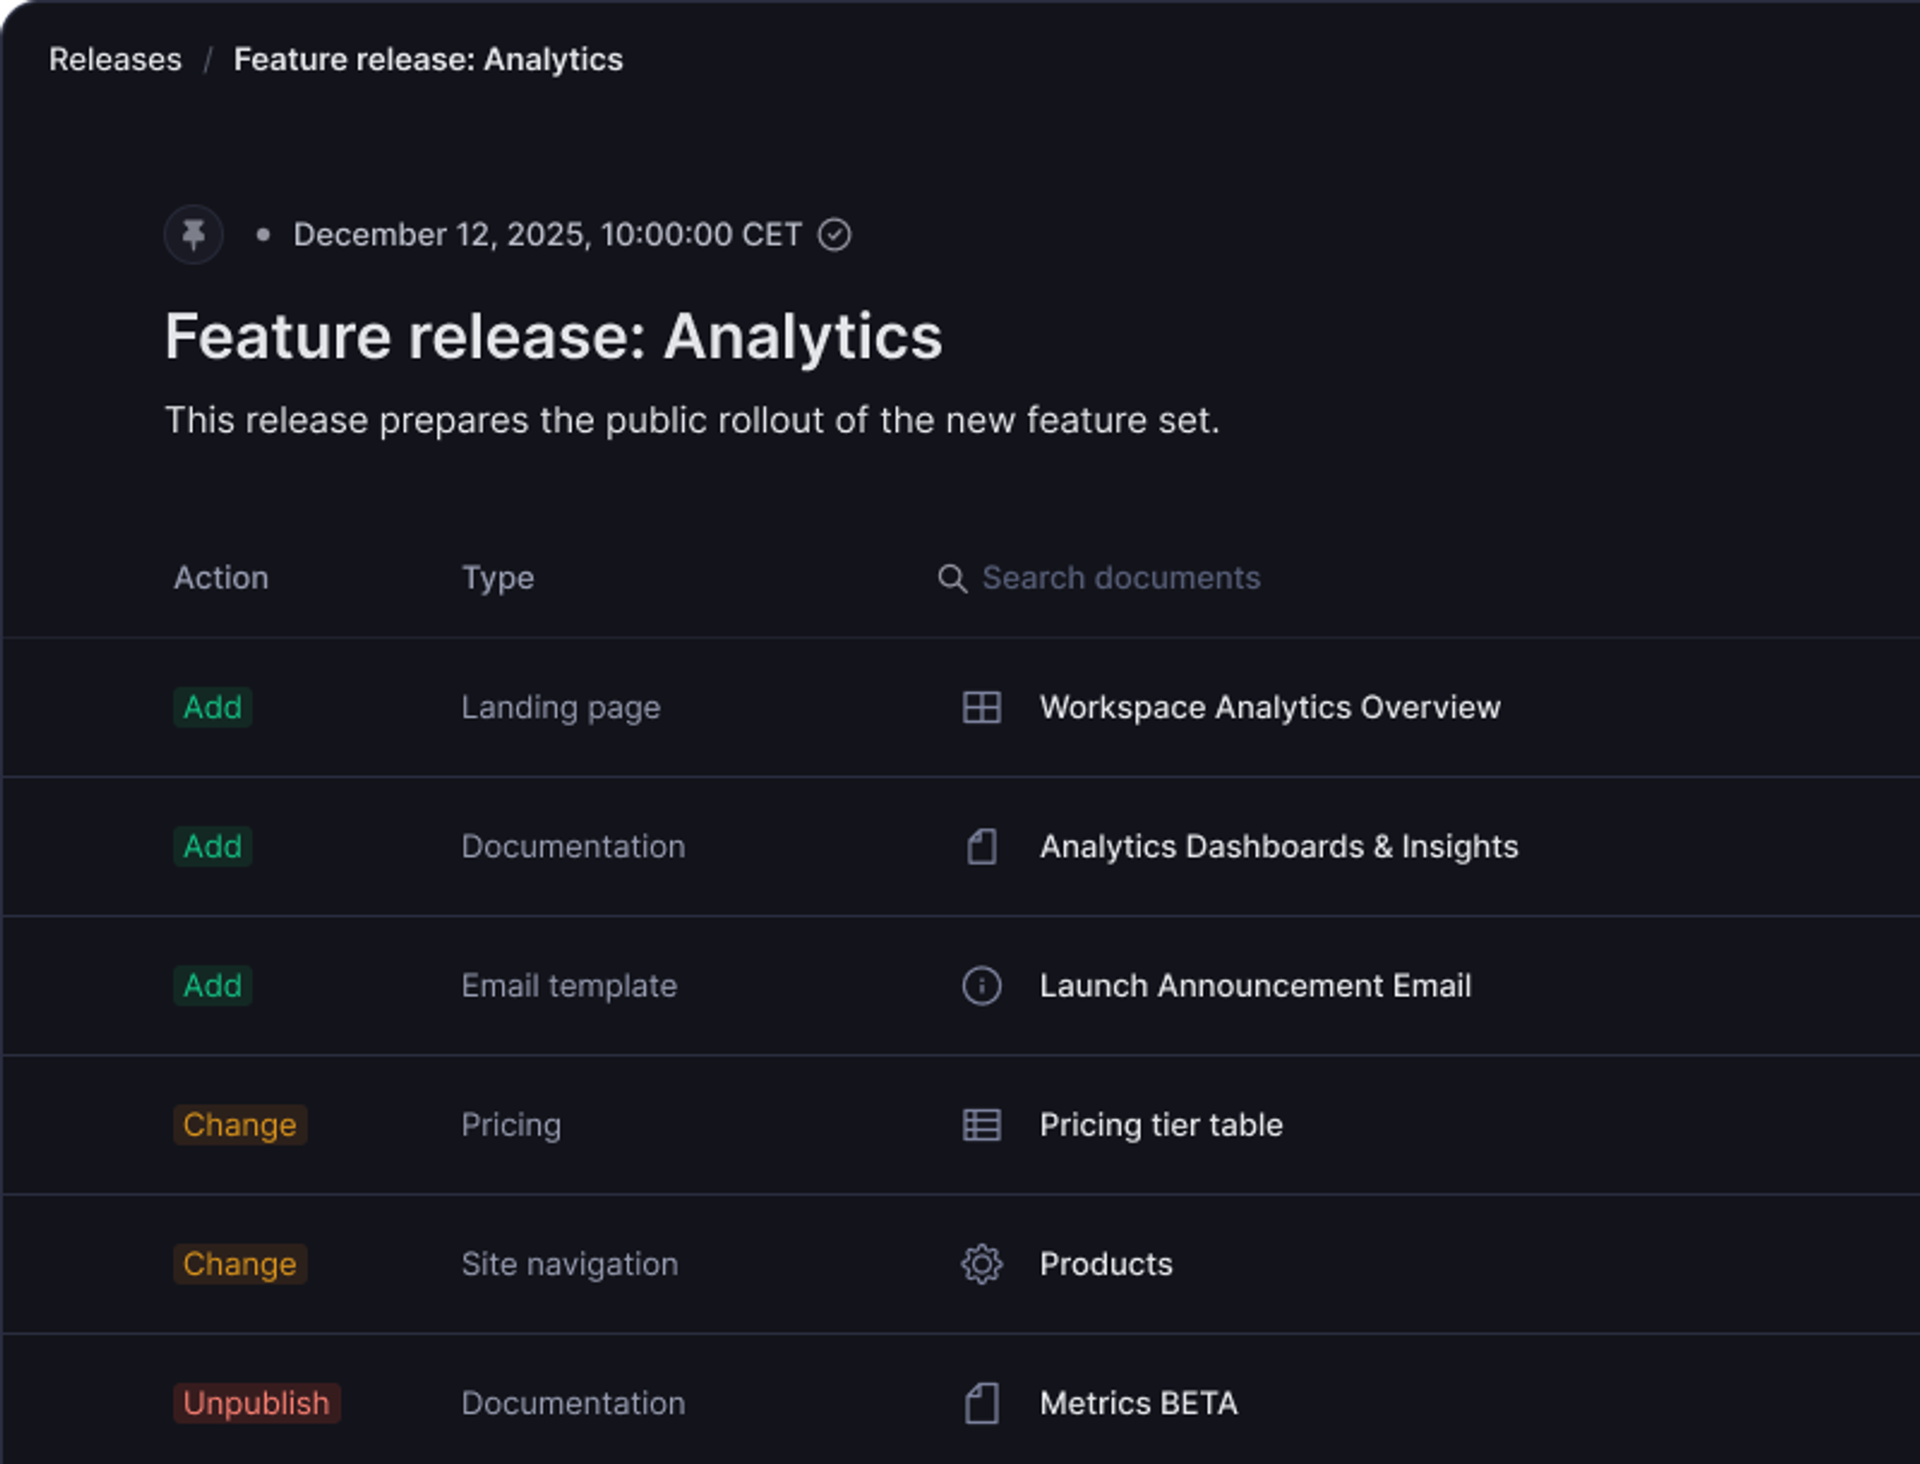Click the Workspace Analytics Overview grid icon

click(x=981, y=707)
